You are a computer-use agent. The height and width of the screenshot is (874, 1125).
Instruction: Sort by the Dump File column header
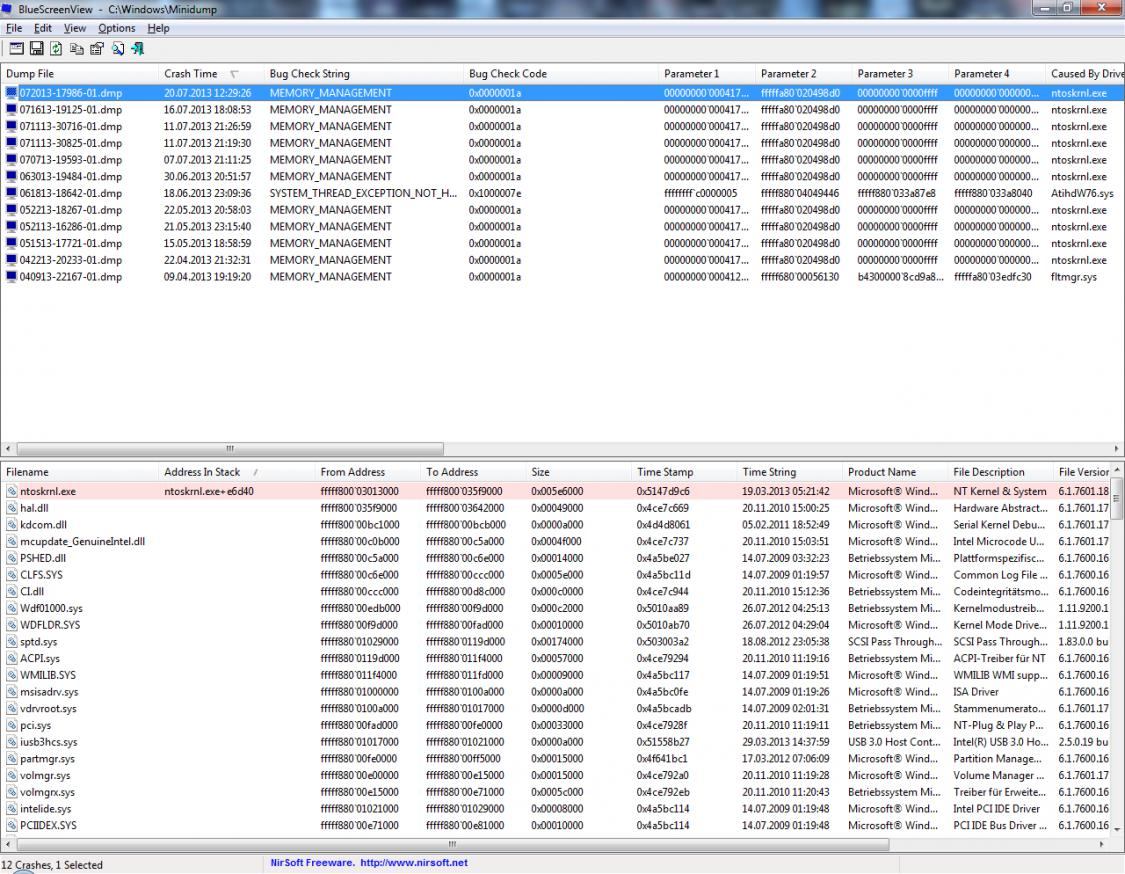[79, 73]
